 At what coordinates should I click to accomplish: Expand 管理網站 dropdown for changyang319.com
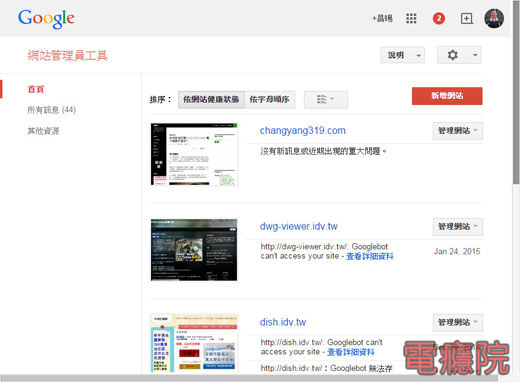458,131
